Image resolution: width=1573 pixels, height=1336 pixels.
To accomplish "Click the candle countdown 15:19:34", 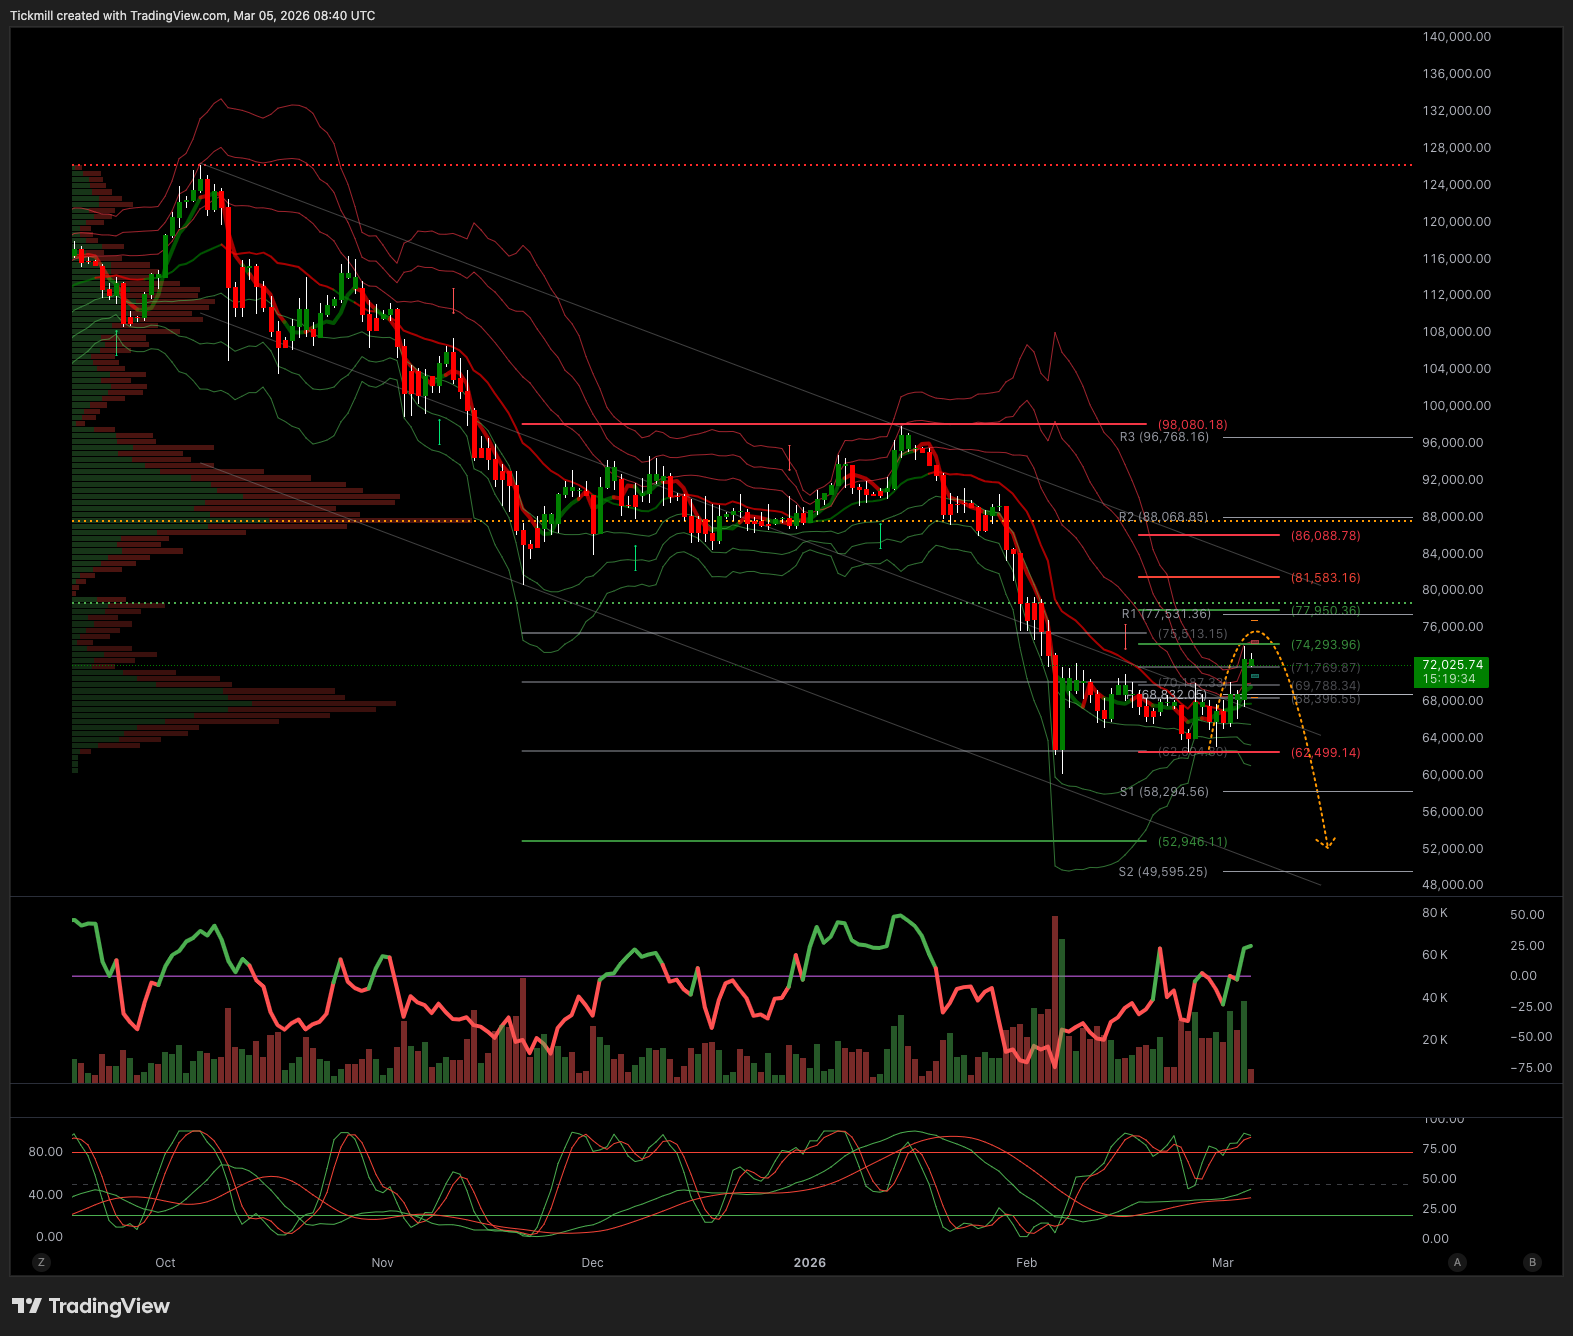I will click(x=1449, y=679).
